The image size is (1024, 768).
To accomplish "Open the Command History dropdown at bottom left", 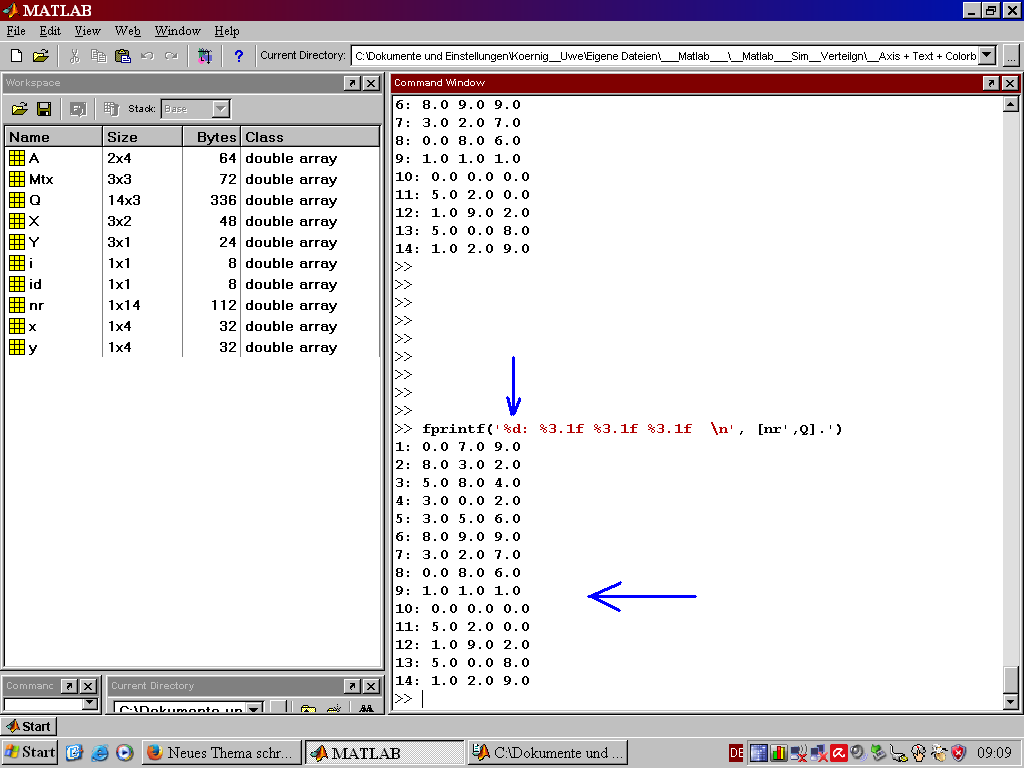I will [x=89, y=704].
